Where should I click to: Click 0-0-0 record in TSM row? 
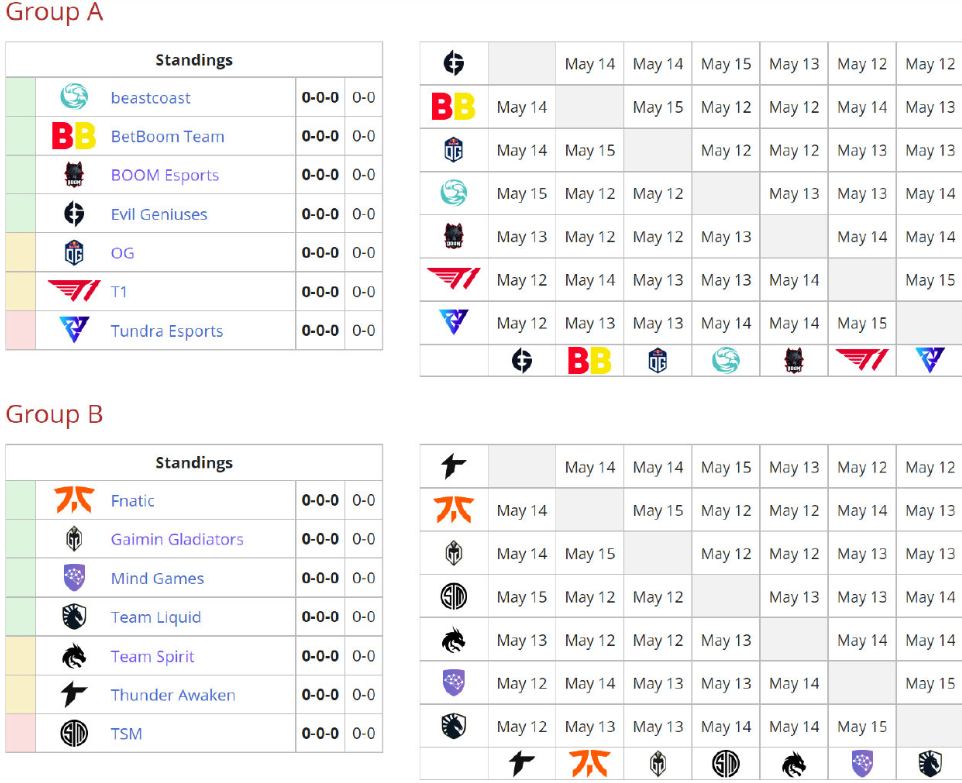[x=320, y=733]
